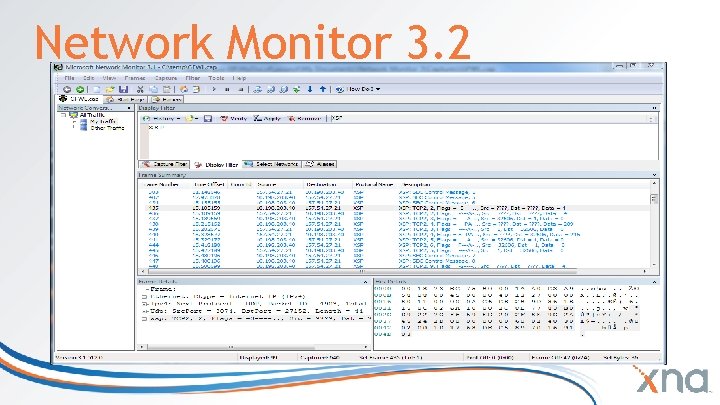Click inside the display filter text box
The image size is (720, 405).
pyautogui.click(x=403, y=141)
